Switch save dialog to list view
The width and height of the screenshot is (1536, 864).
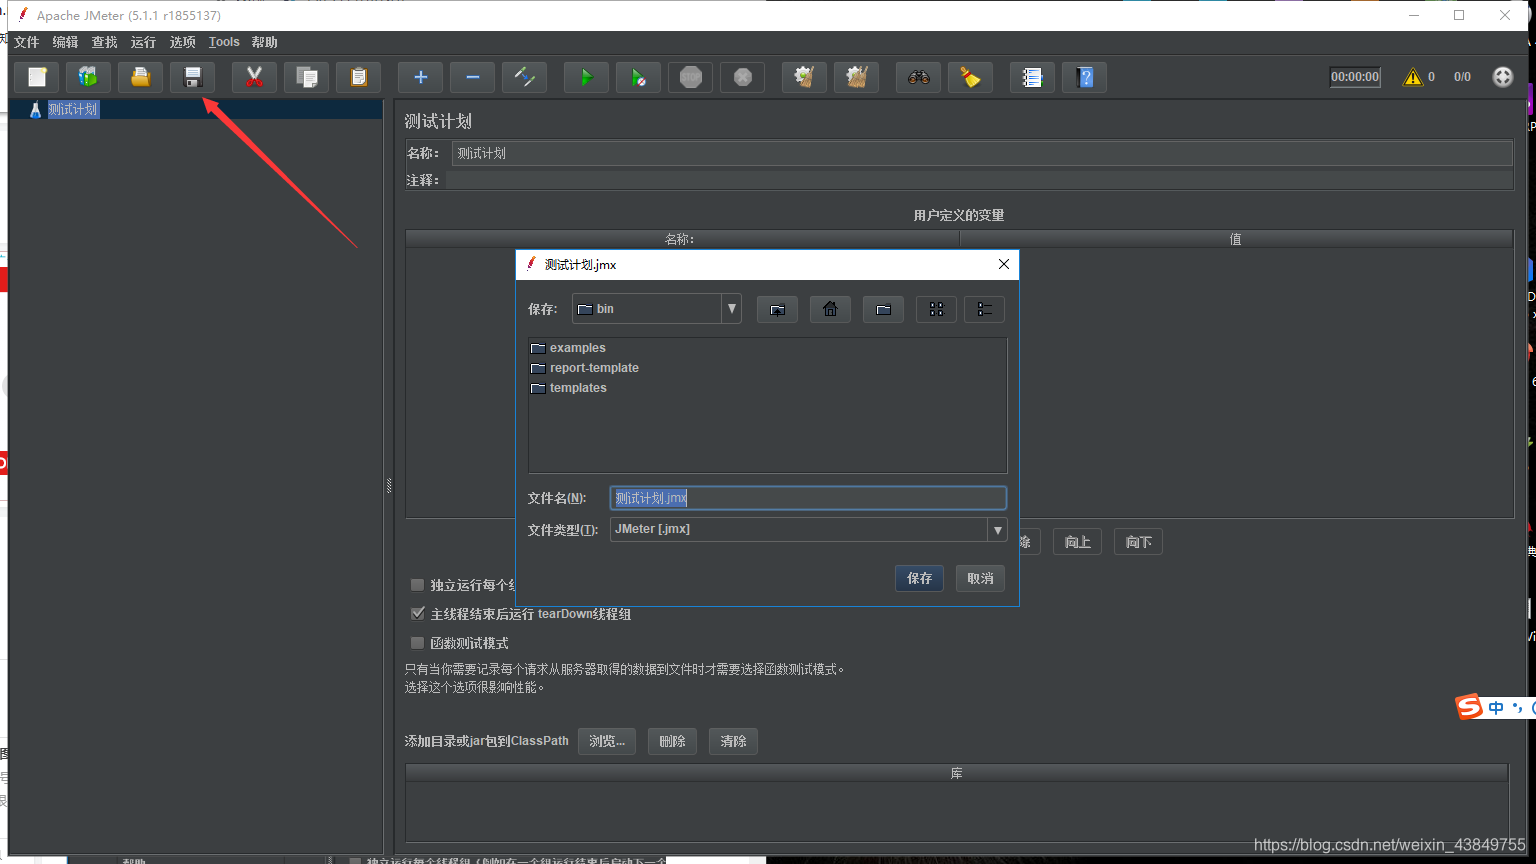coord(936,309)
